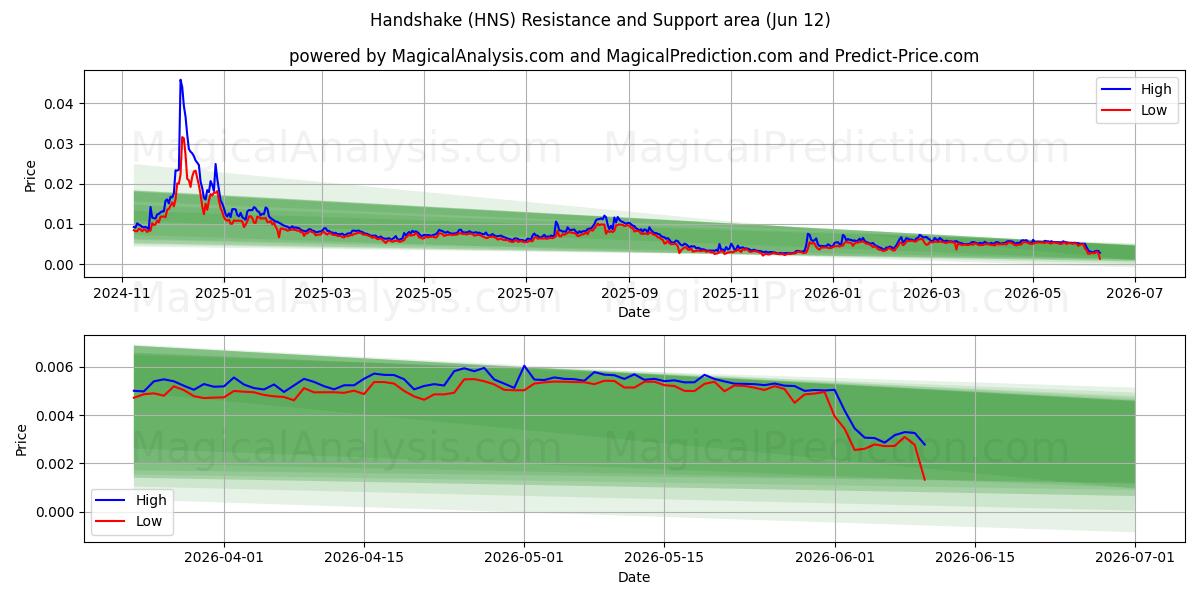This screenshot has width=1200, height=600.
Task: Click the '2025-05' date tick label
Action: click(424, 293)
